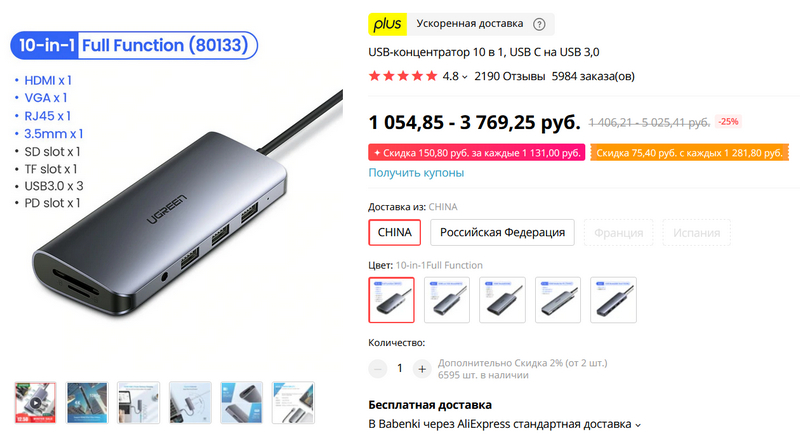Expand the AliExpress standard delivery options
The height and width of the screenshot is (435, 800).
pyautogui.click(x=637, y=424)
